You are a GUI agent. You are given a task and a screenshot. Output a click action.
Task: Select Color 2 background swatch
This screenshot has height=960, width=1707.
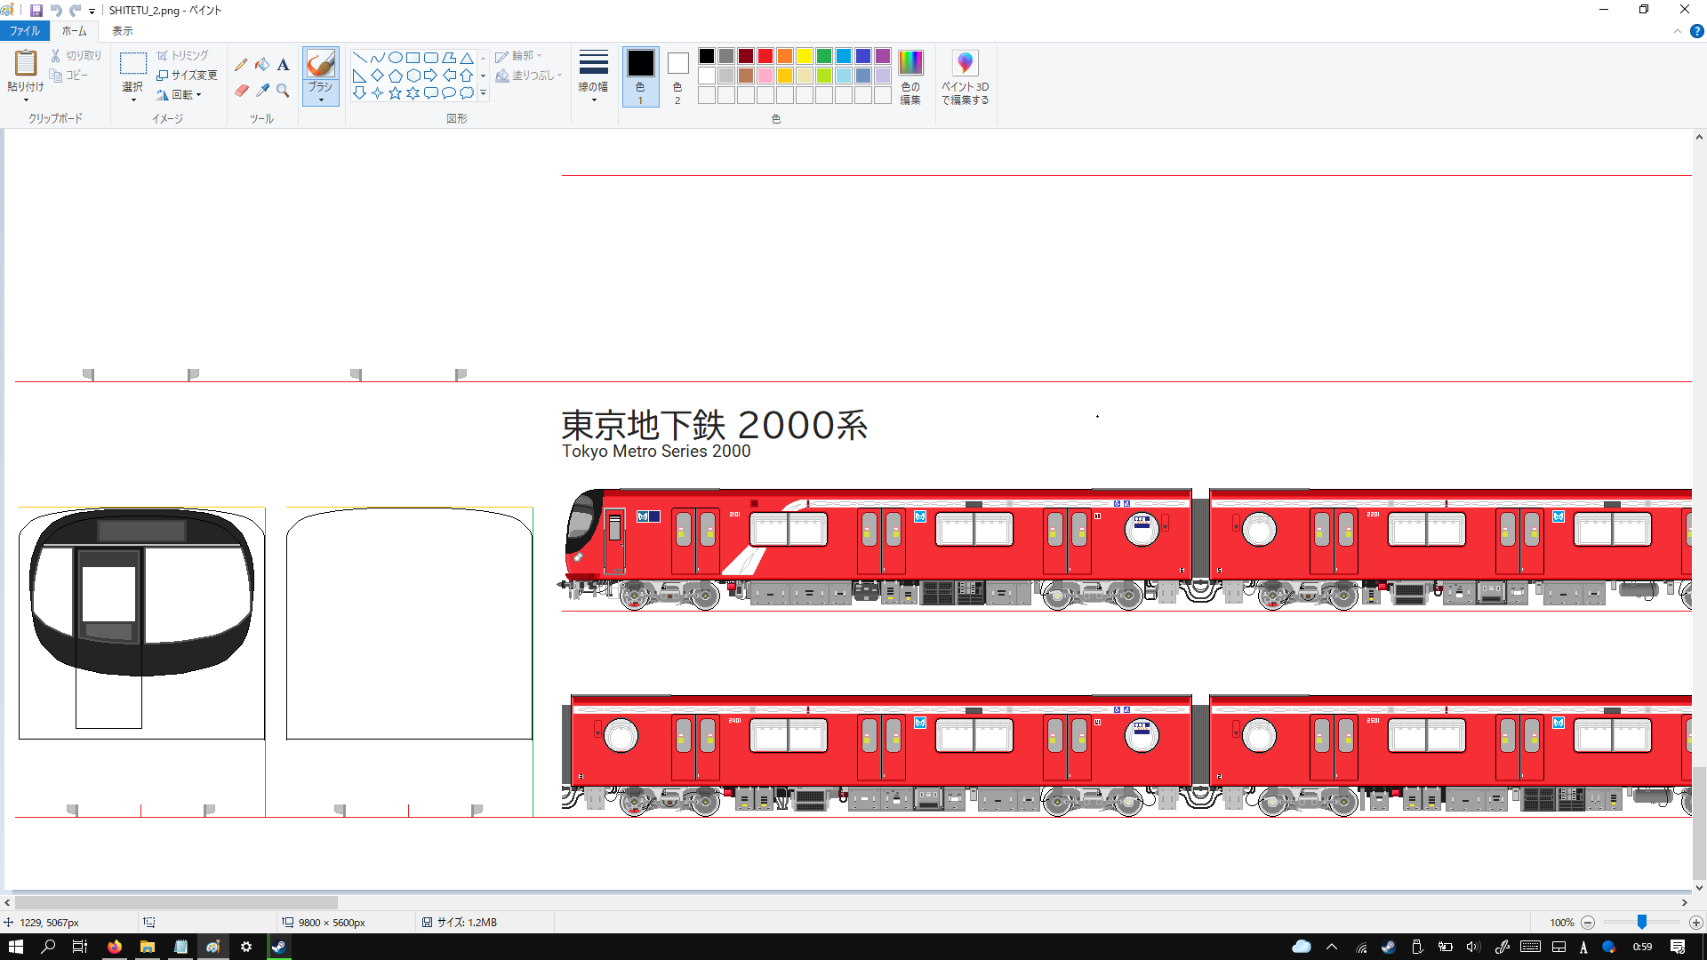point(678,75)
